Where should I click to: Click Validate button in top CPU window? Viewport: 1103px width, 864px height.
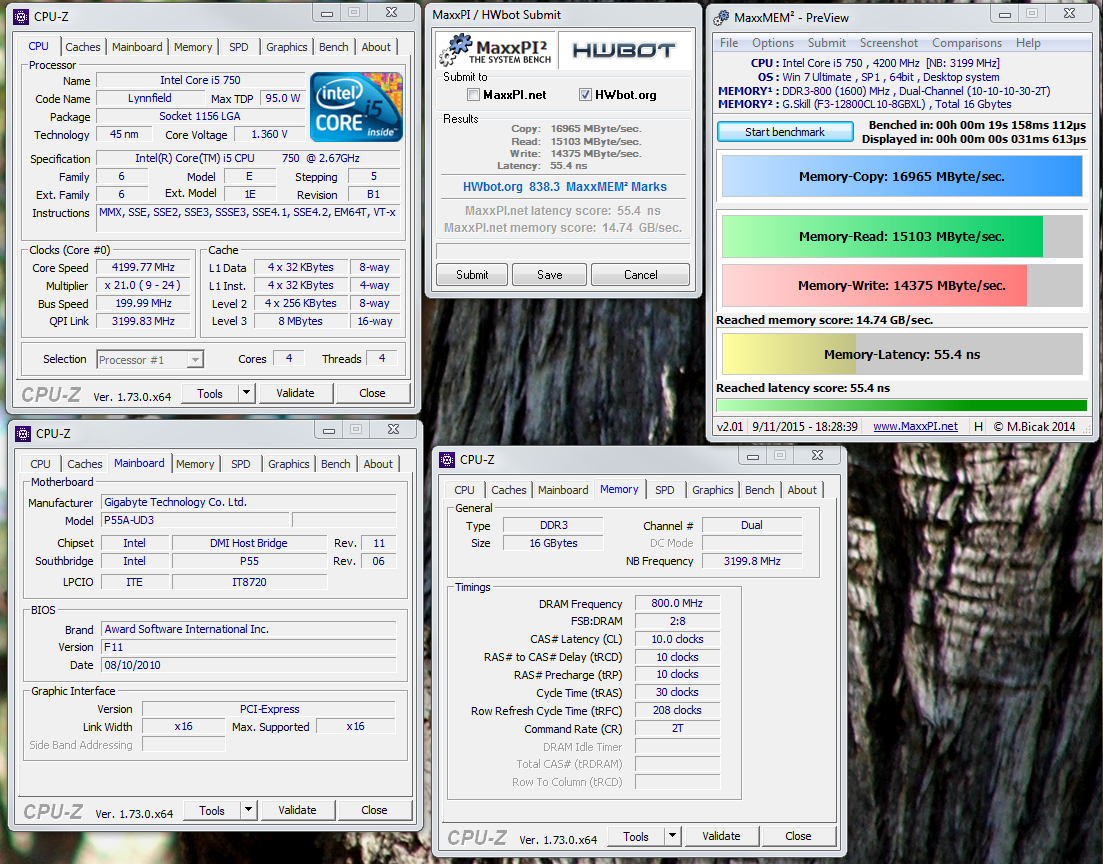295,393
